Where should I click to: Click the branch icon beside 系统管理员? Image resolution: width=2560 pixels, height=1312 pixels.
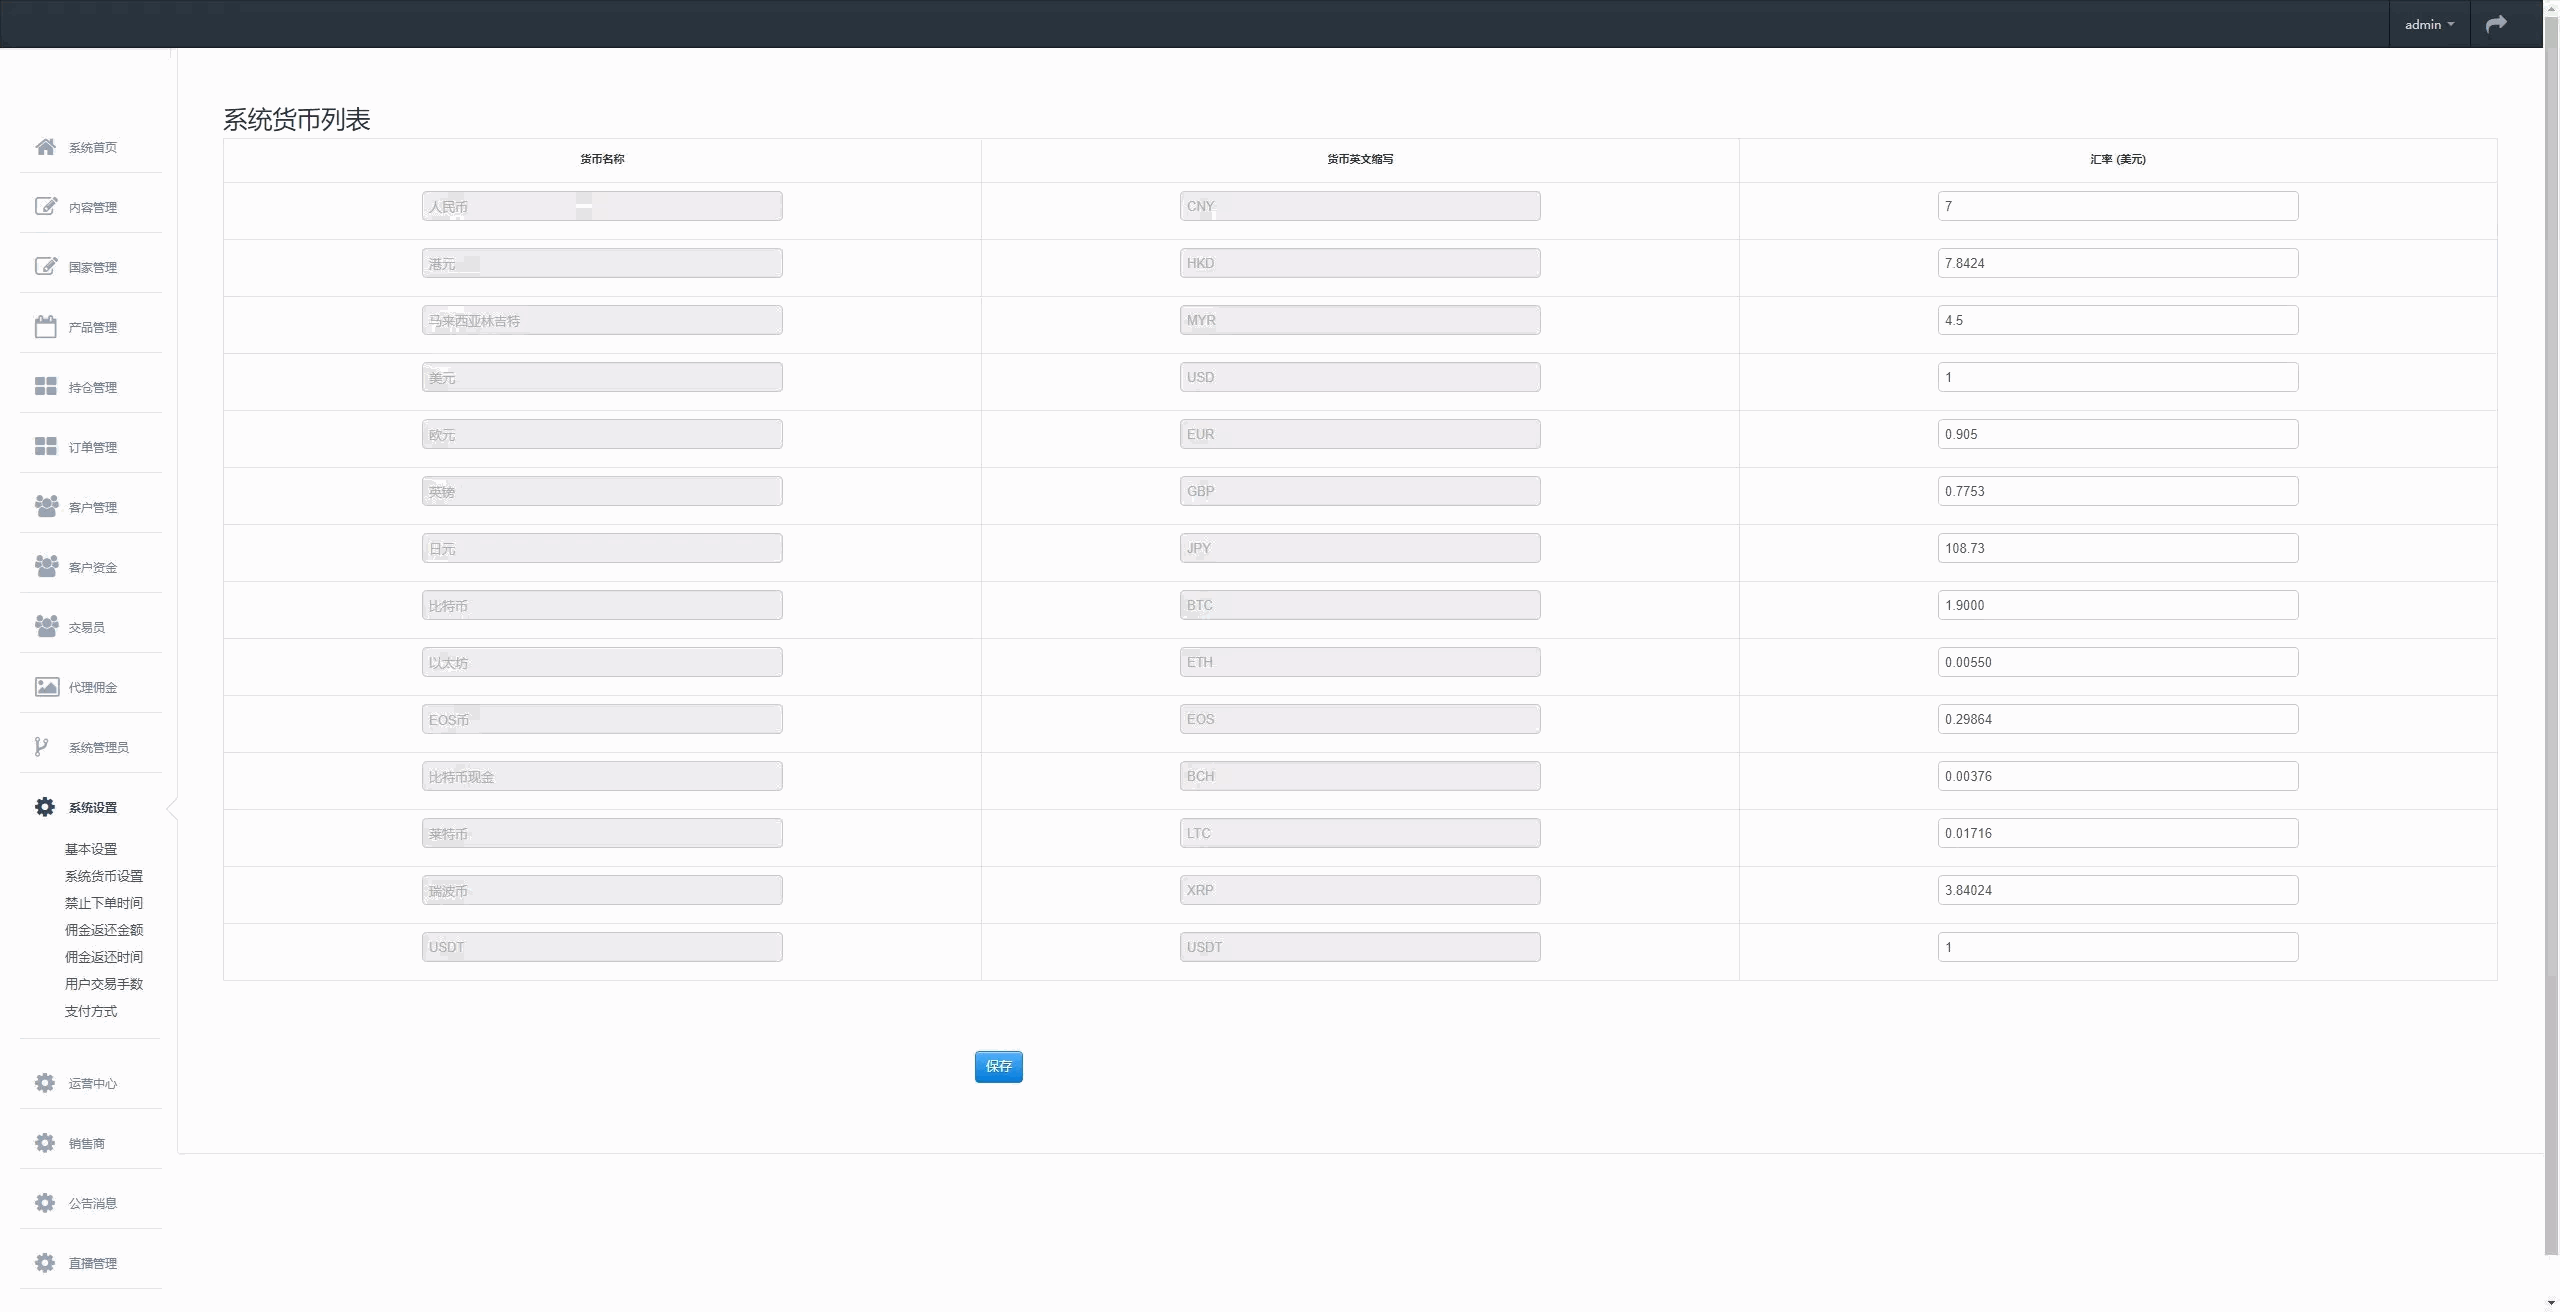pos(42,747)
